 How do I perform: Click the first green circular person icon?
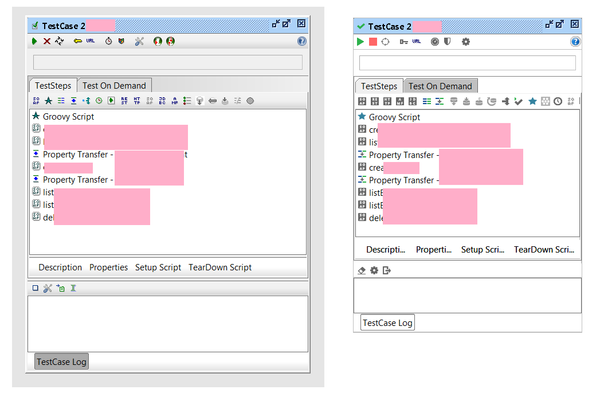(x=158, y=41)
